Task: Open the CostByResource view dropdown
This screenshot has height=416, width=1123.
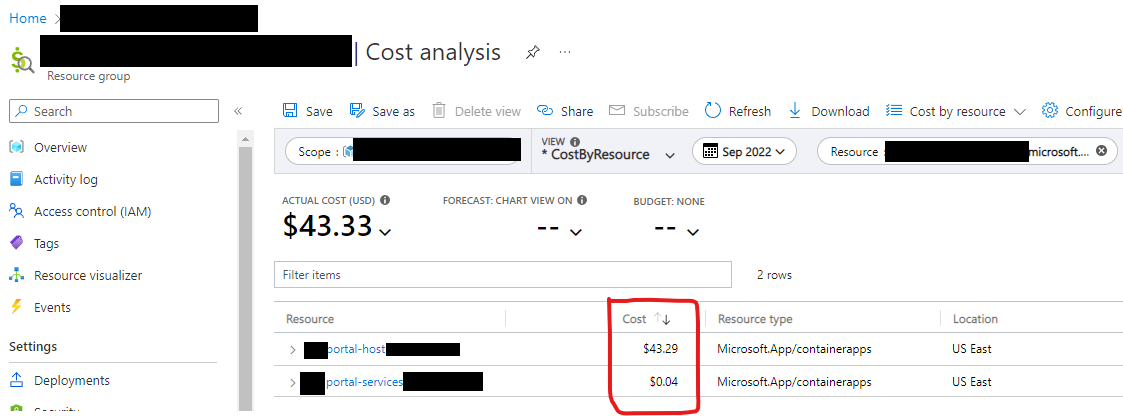Action: 608,155
